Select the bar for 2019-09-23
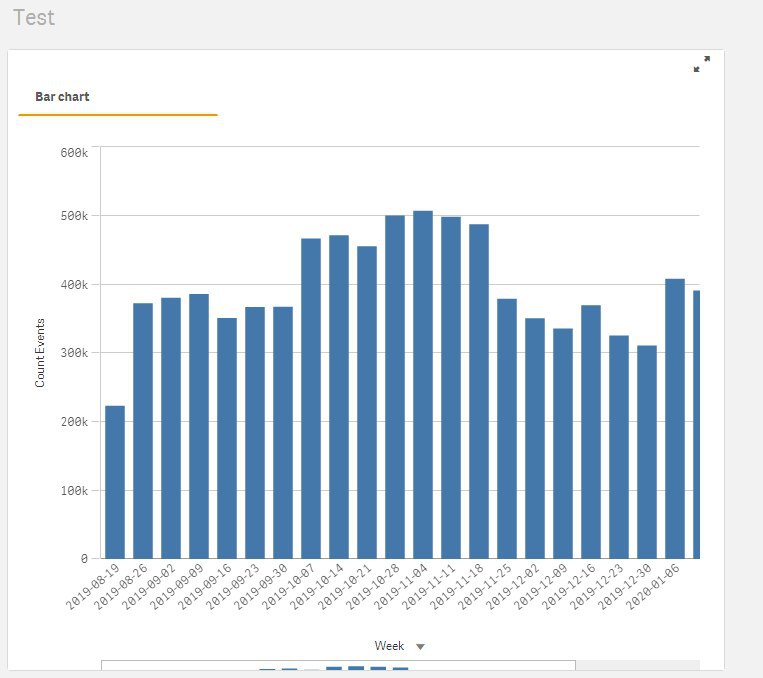The height and width of the screenshot is (678, 763). coord(255,433)
